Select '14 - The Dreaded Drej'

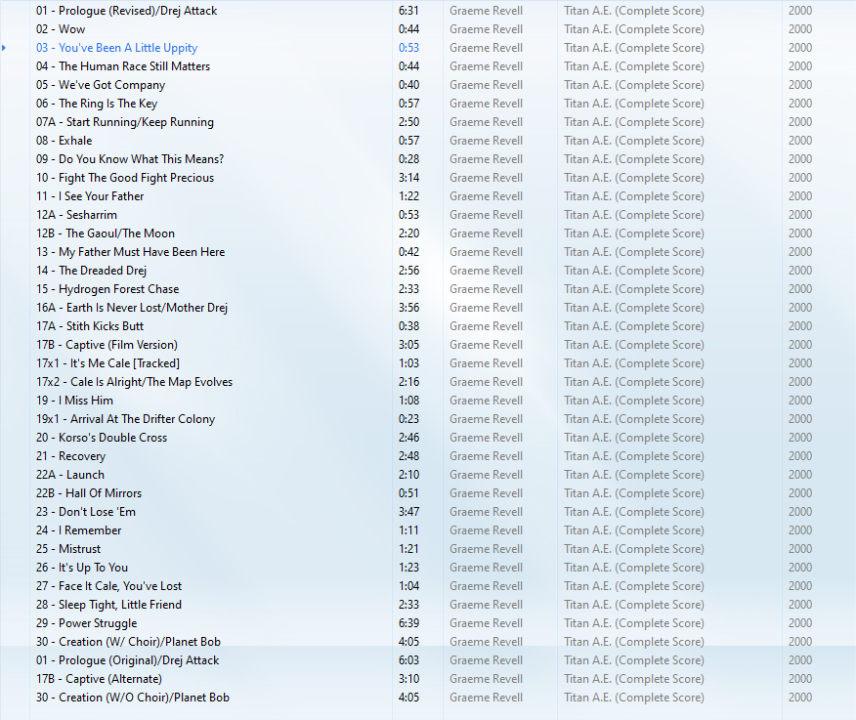91,271
